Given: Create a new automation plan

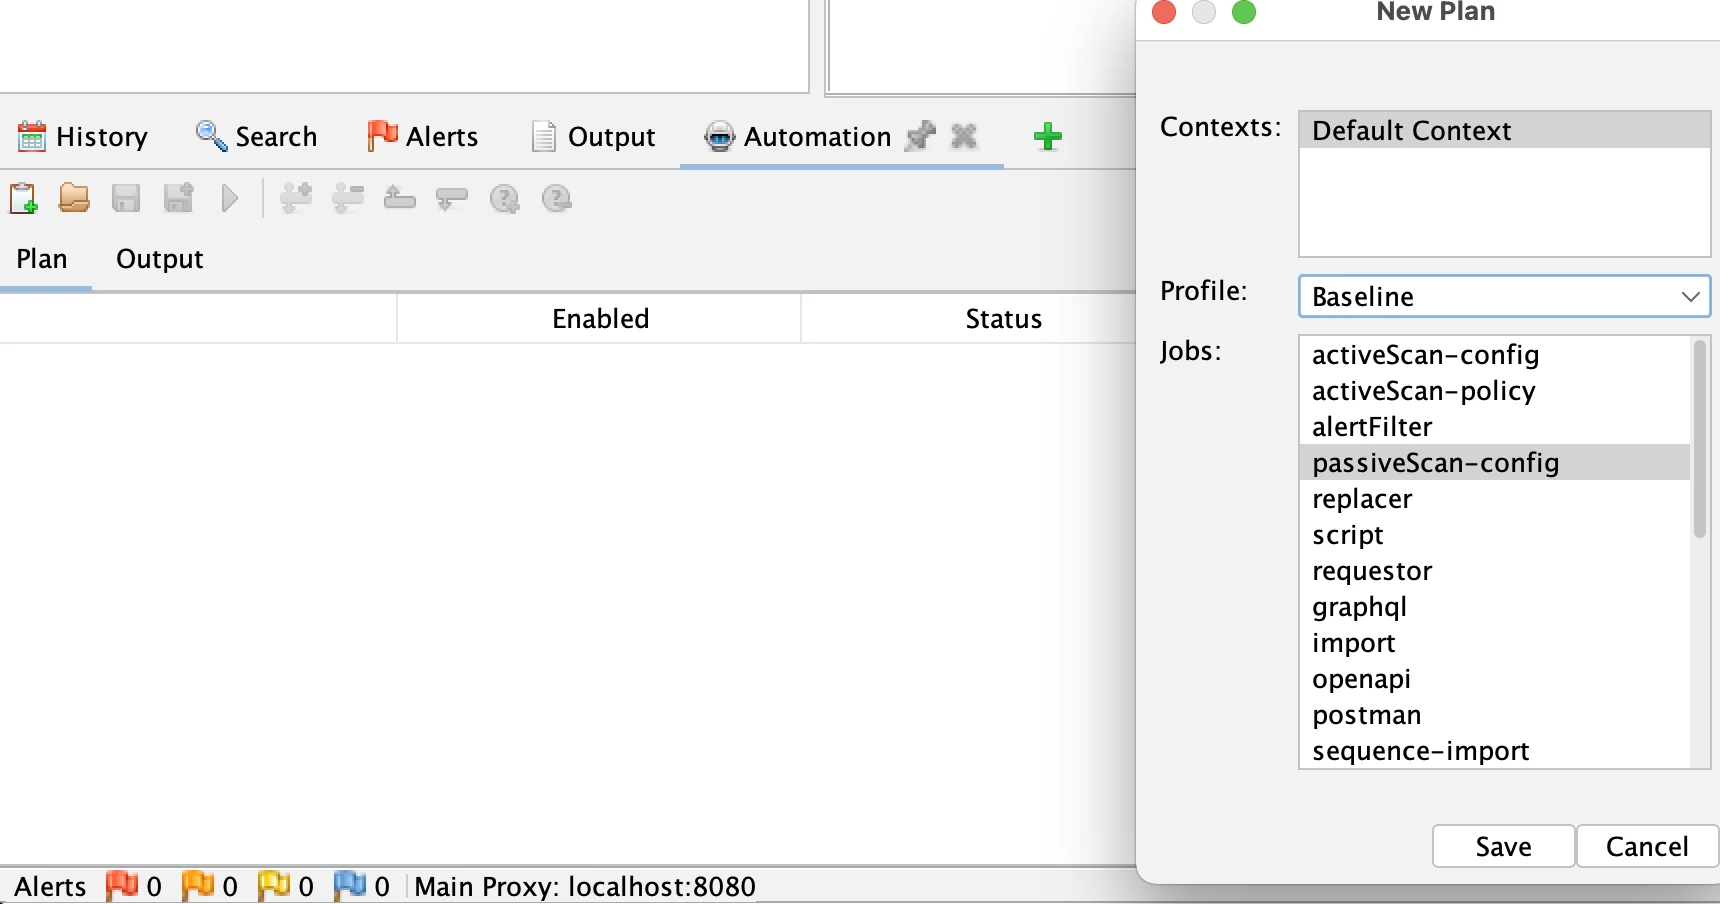Looking at the screenshot, I should [25, 198].
